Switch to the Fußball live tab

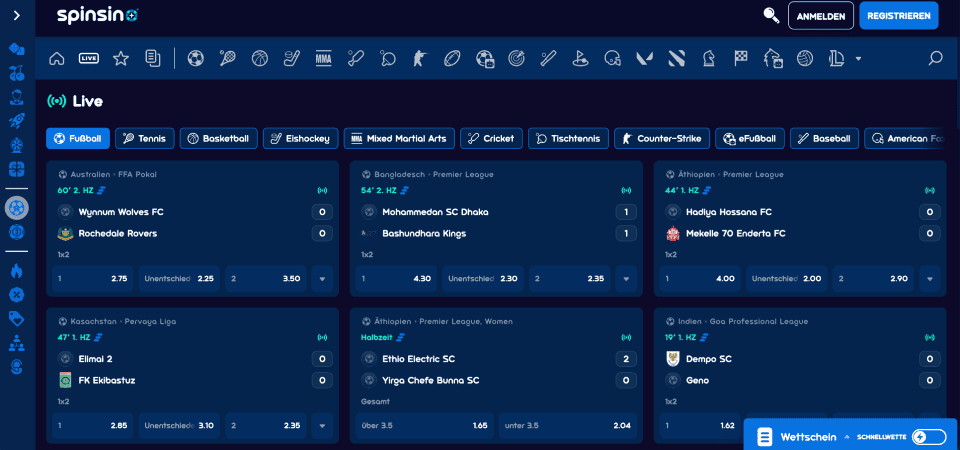click(78, 138)
